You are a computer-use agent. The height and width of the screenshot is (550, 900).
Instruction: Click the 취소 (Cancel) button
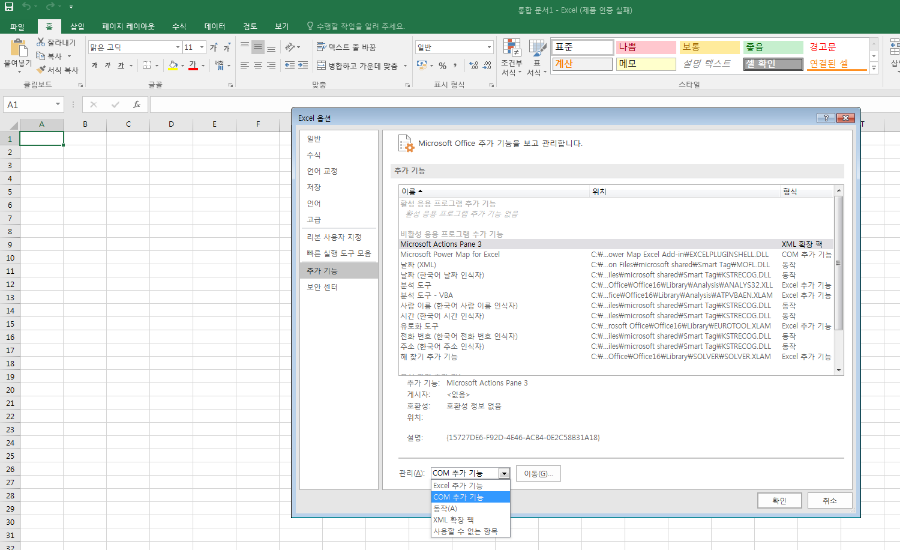click(x=829, y=501)
